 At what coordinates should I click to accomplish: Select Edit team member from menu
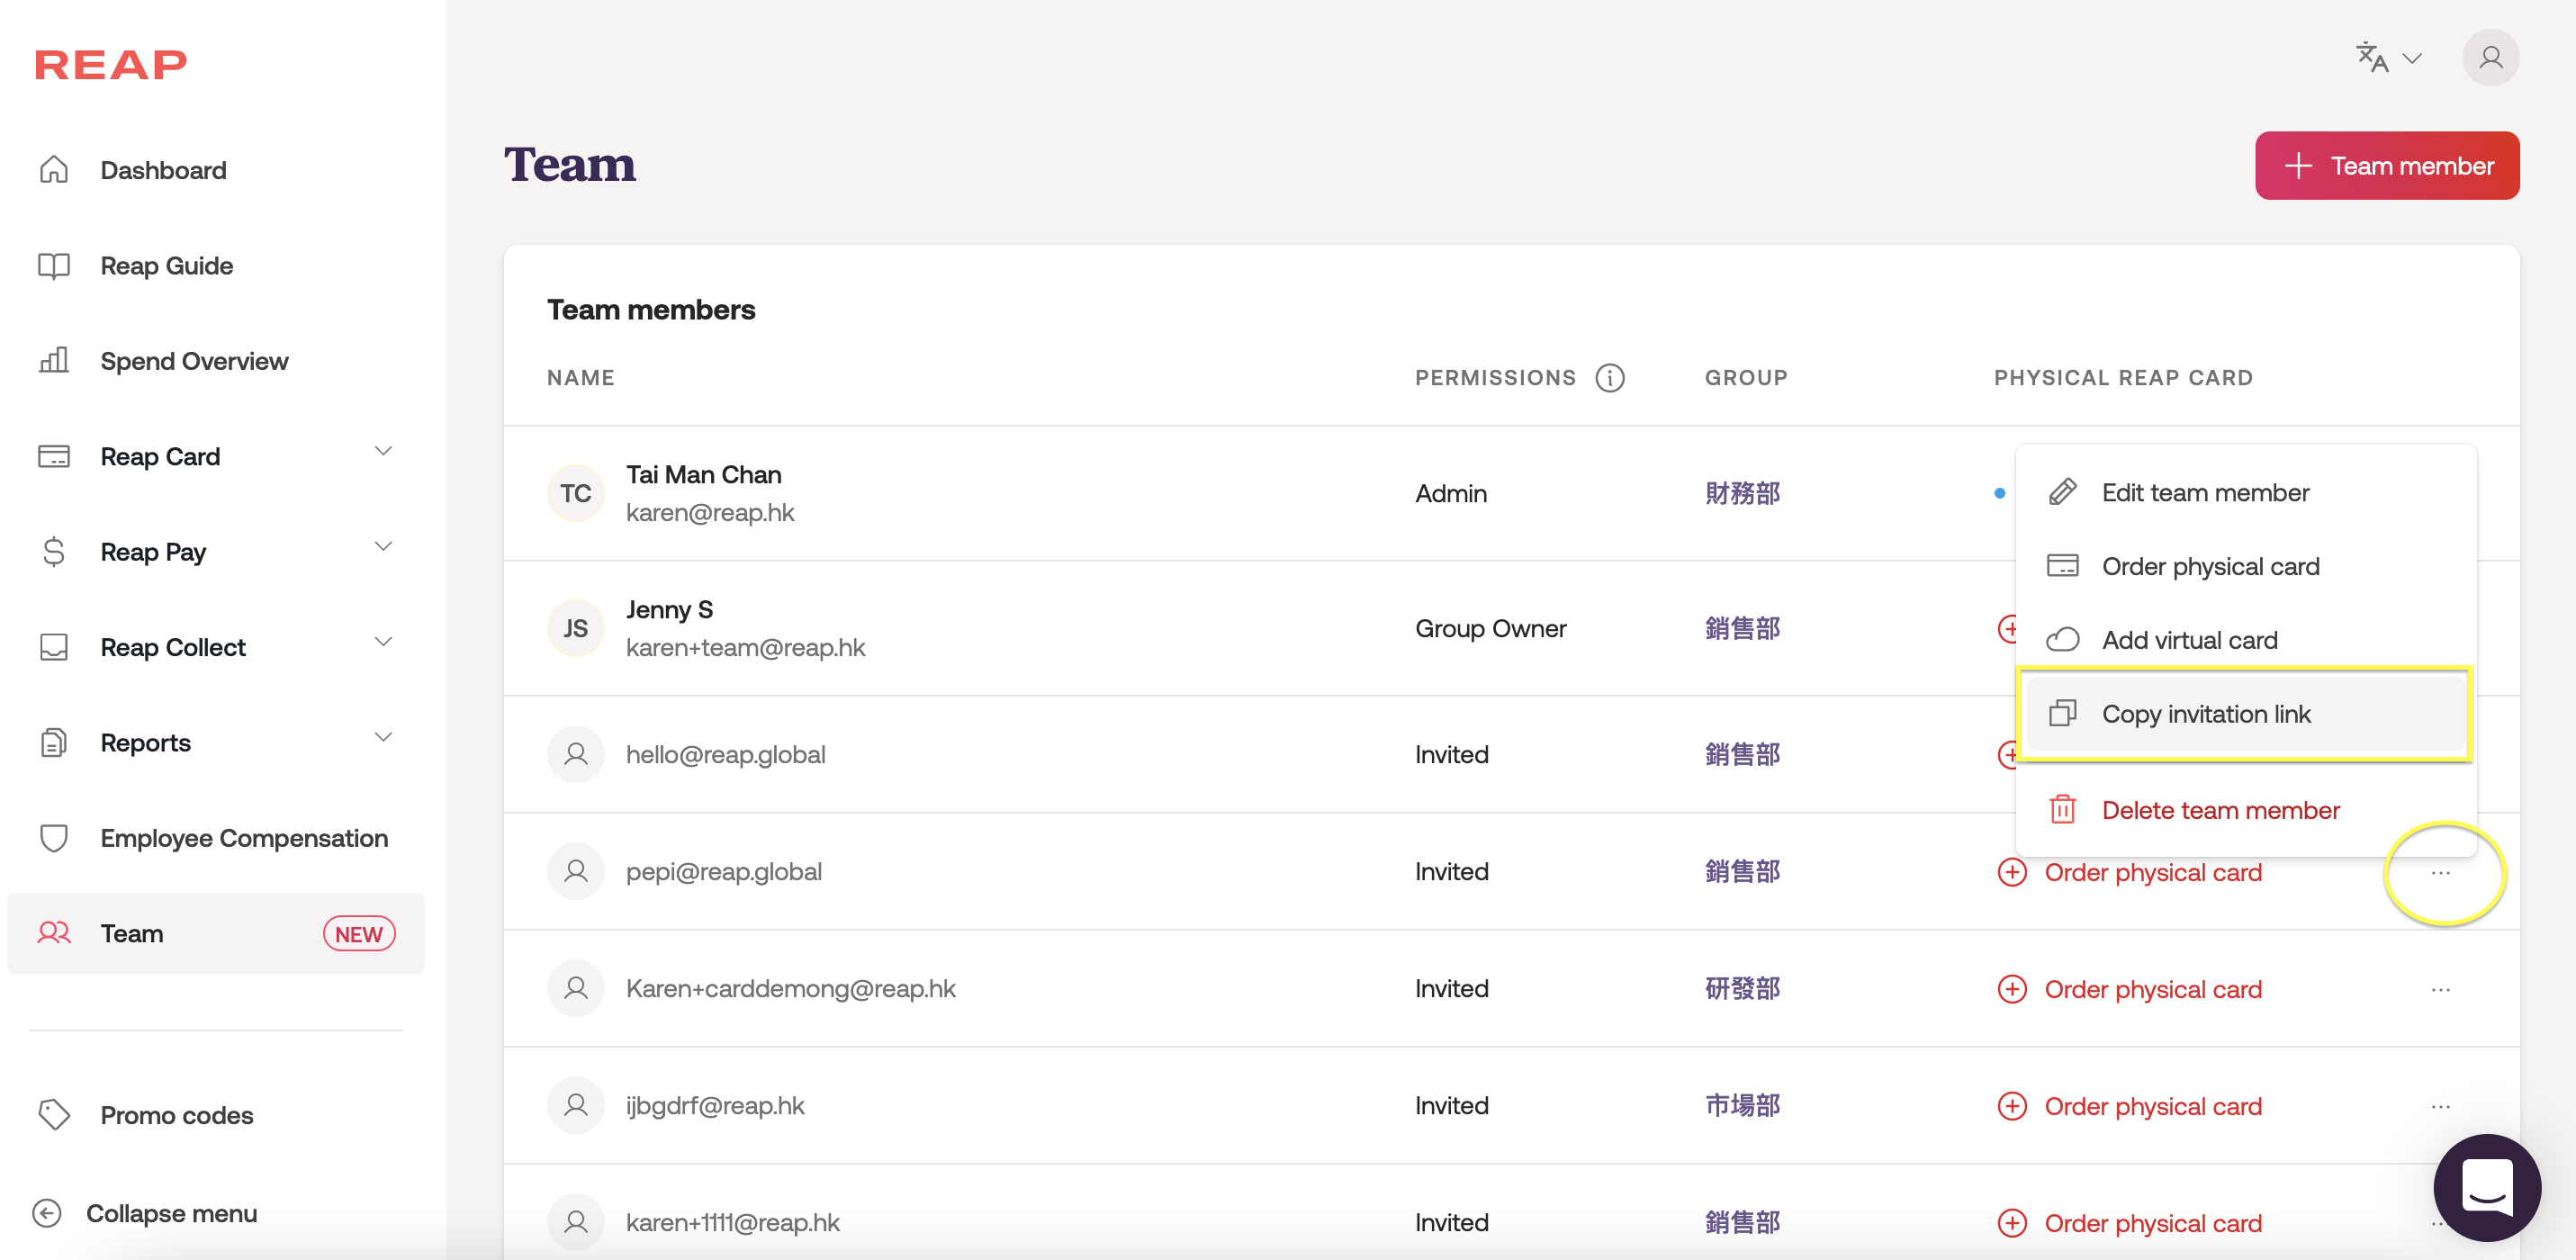pyautogui.click(x=2204, y=493)
